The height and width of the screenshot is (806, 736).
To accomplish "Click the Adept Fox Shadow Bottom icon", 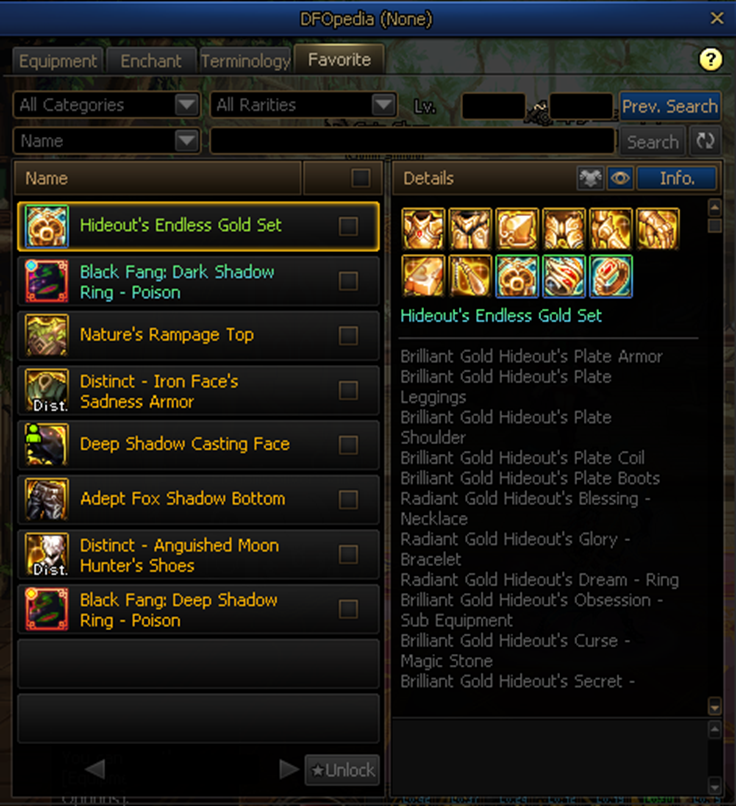I will (x=47, y=499).
